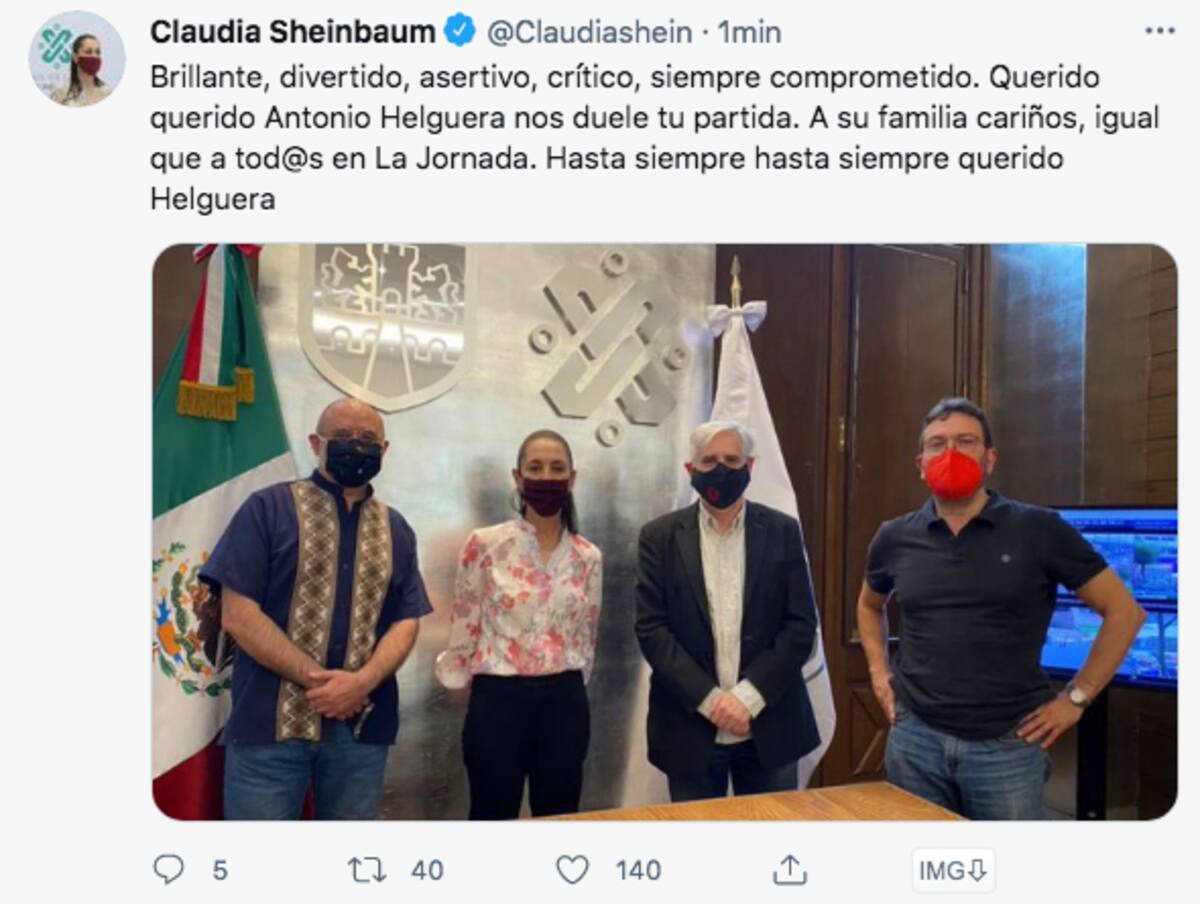
Task: Click the retweet arrows icon
Action: pos(366,870)
